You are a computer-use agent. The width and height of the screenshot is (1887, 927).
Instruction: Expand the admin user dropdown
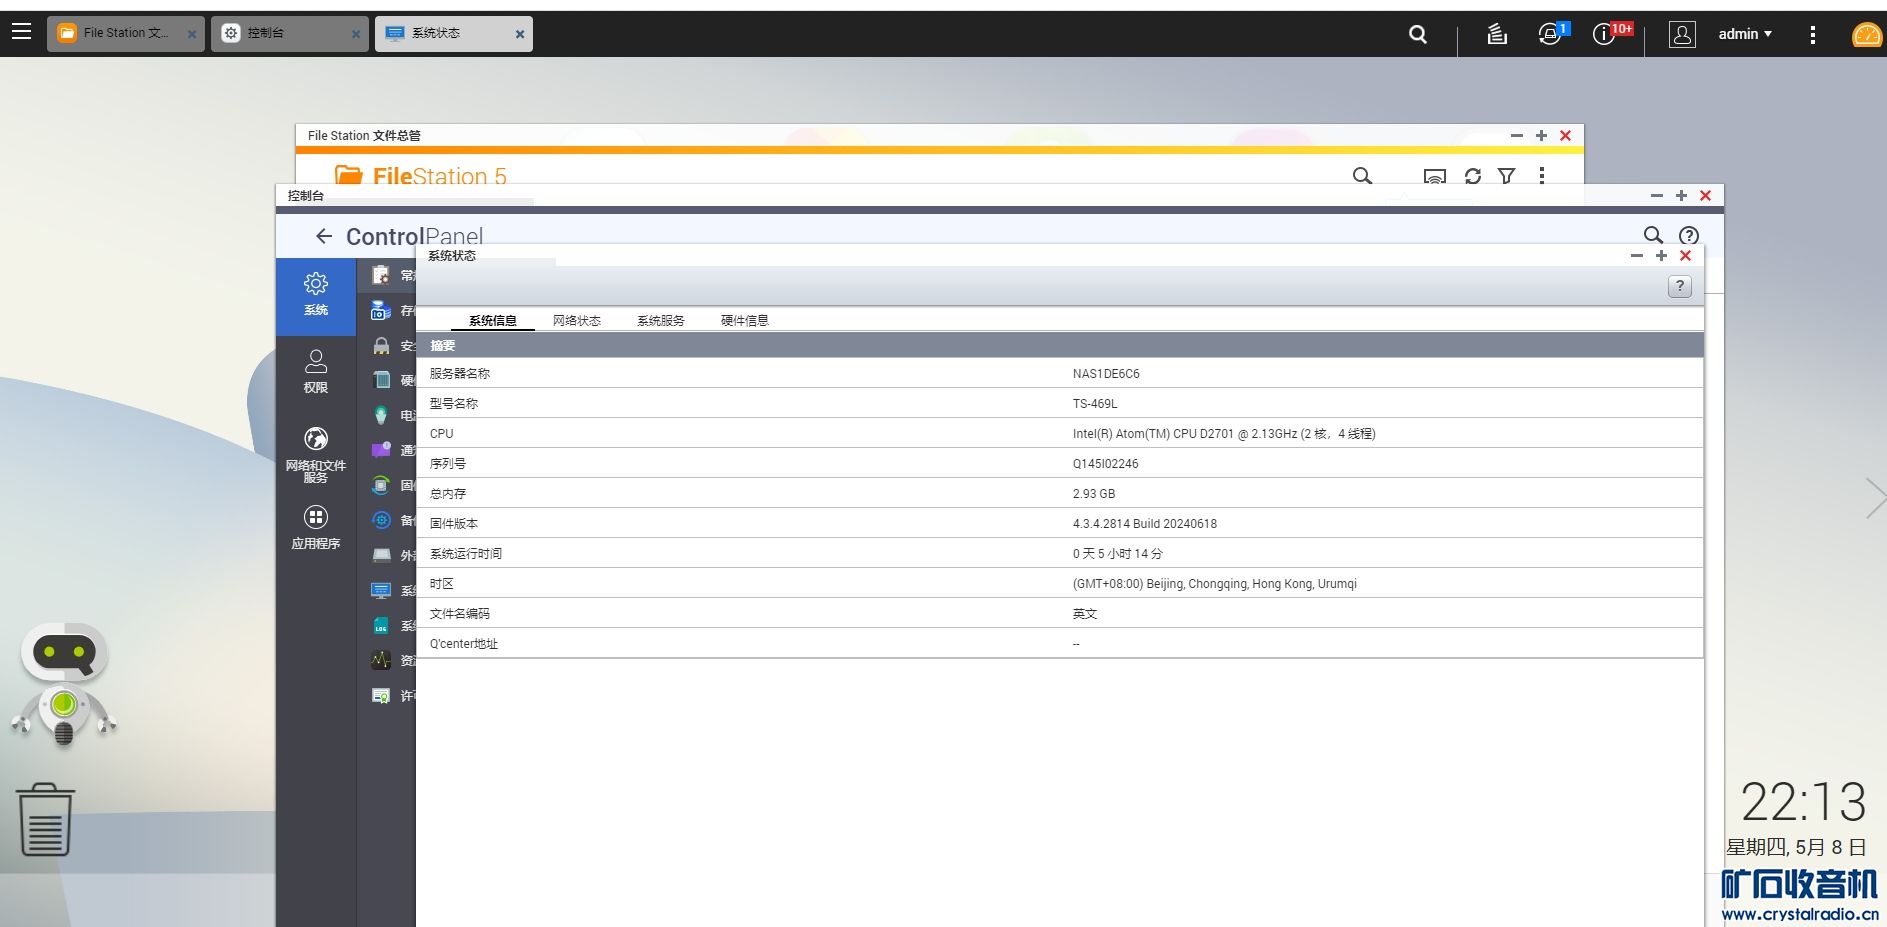1744,34
